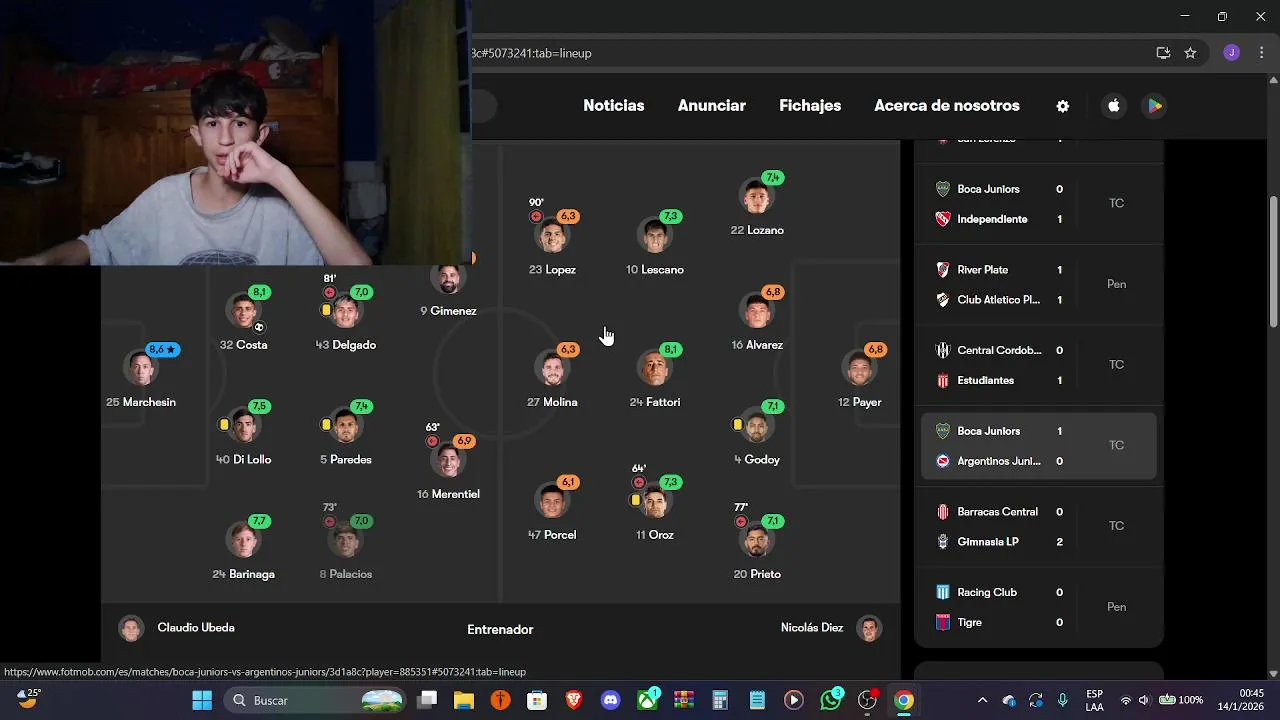1280x720 pixels.
Task: Open Anunciar in the navigation bar
Action: tap(712, 106)
